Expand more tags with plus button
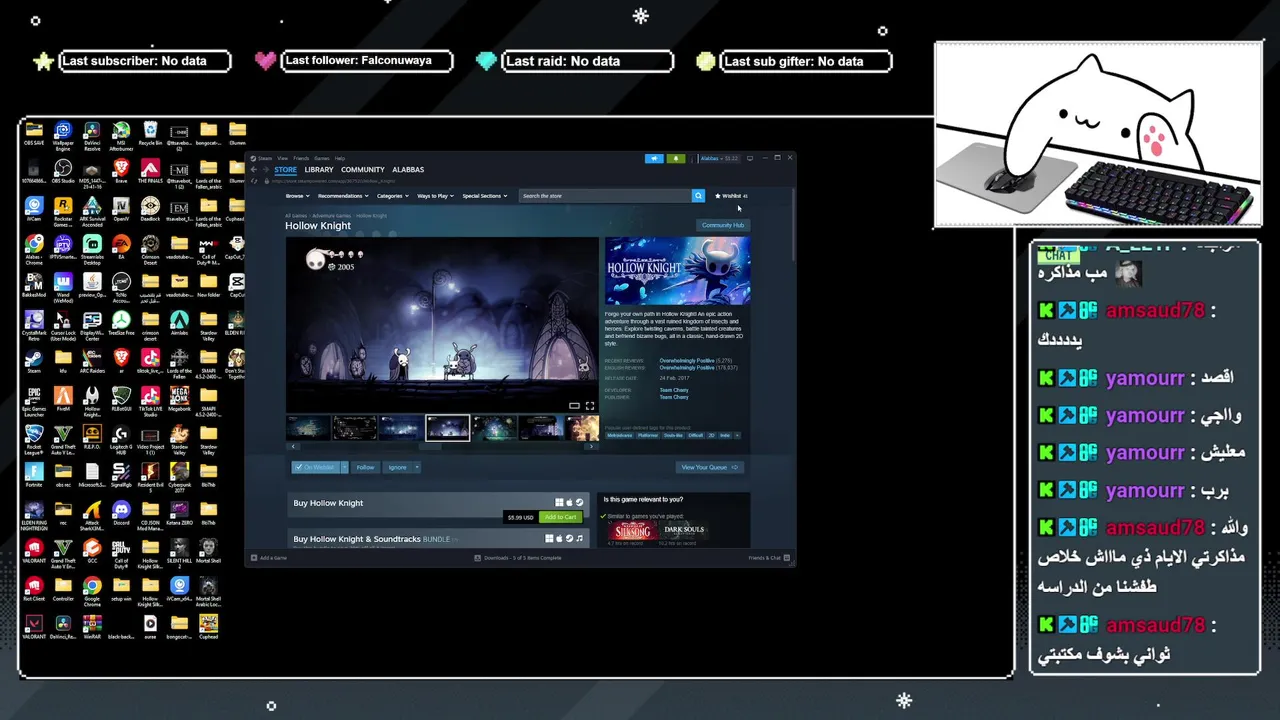The image size is (1280, 720). click(x=737, y=435)
